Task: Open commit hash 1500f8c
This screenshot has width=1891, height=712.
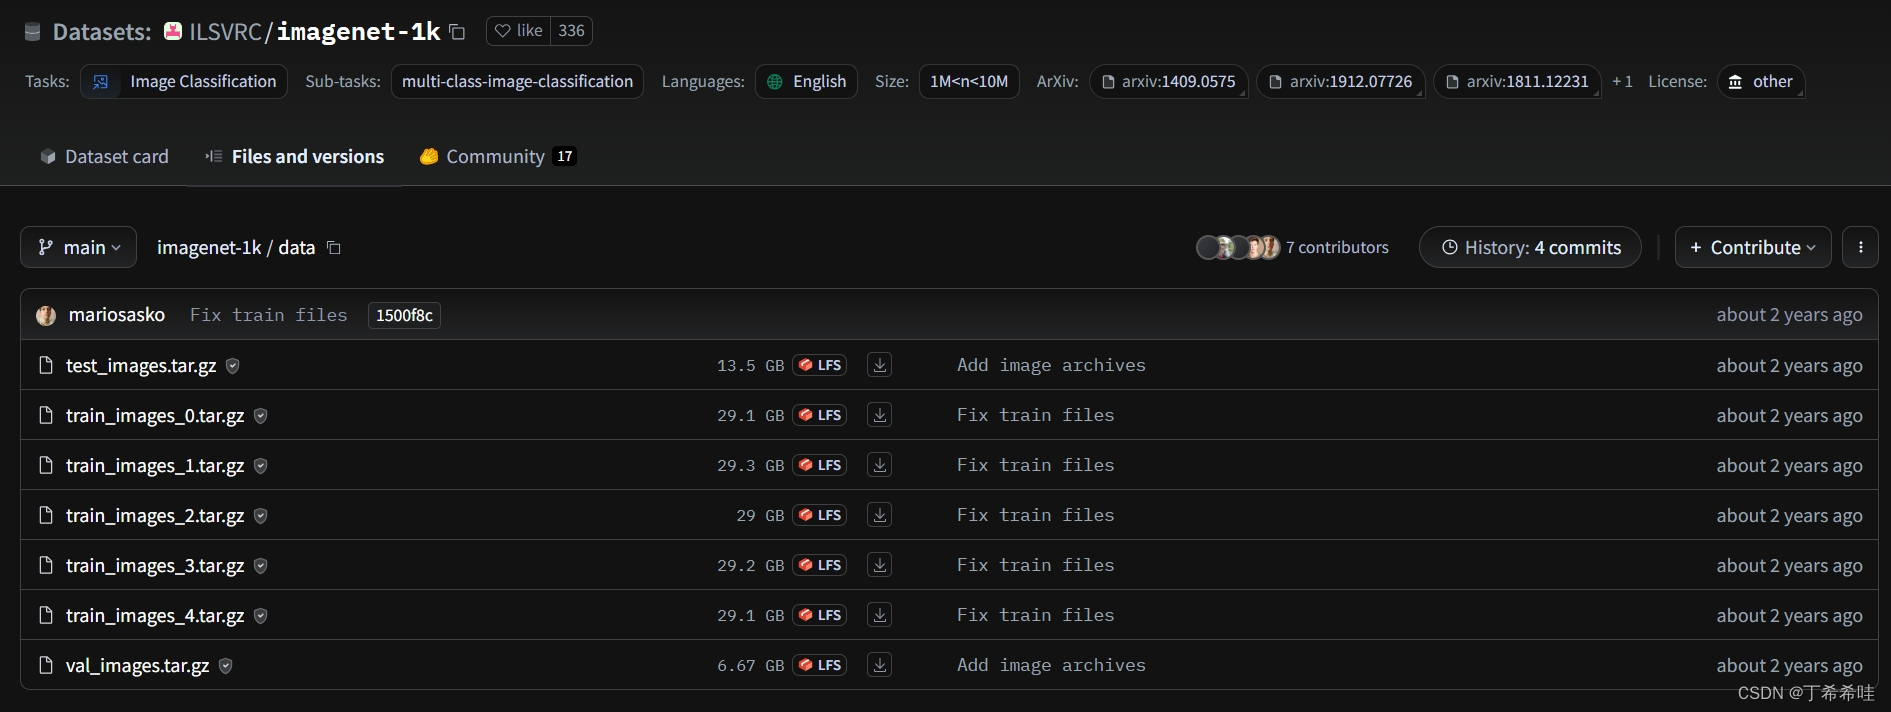Action: pos(404,315)
